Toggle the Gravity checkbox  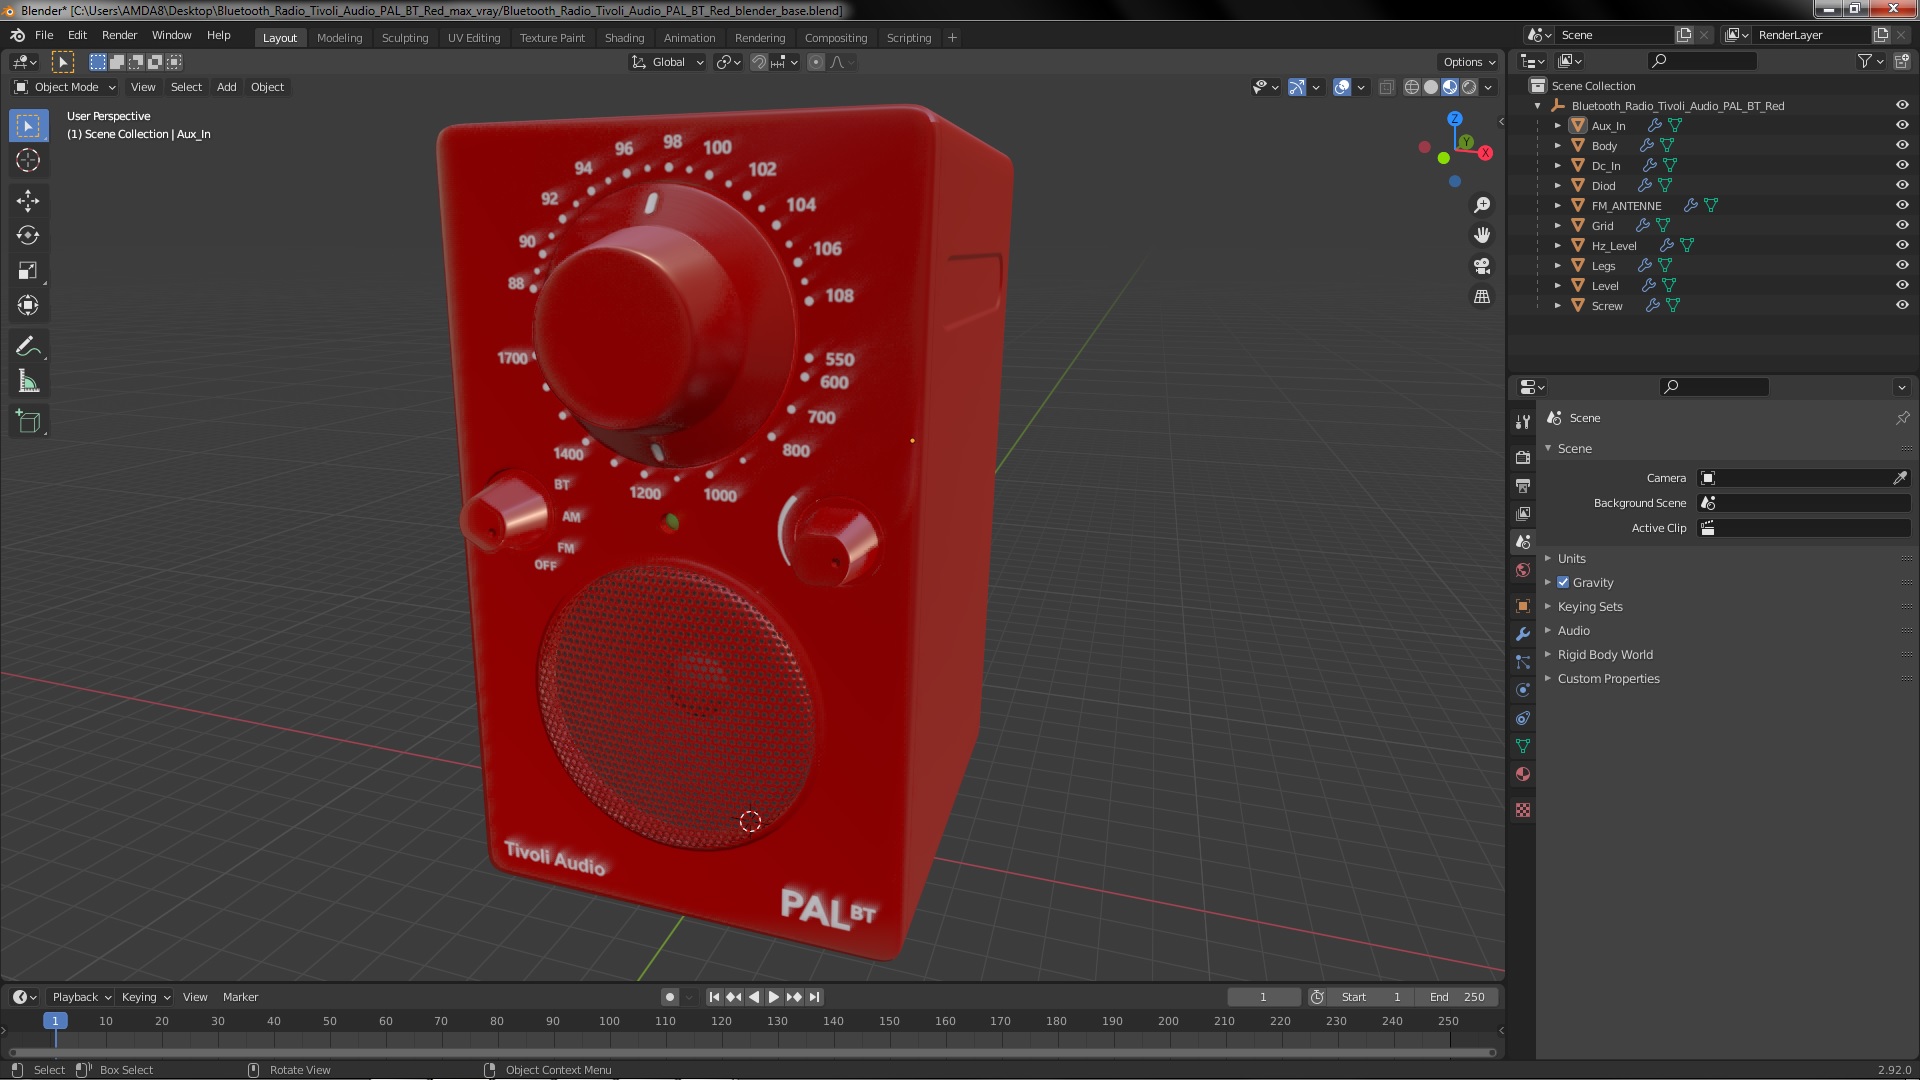point(1563,582)
